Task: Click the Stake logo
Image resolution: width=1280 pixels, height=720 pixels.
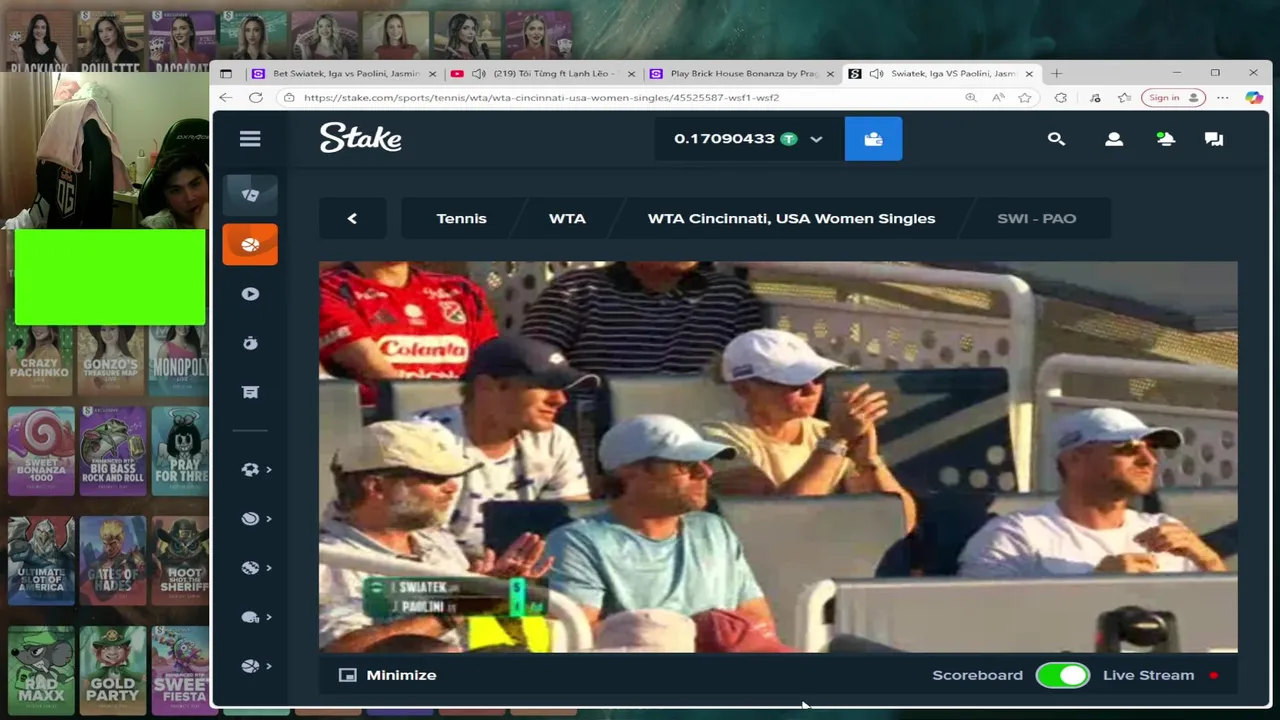Action: tap(361, 138)
